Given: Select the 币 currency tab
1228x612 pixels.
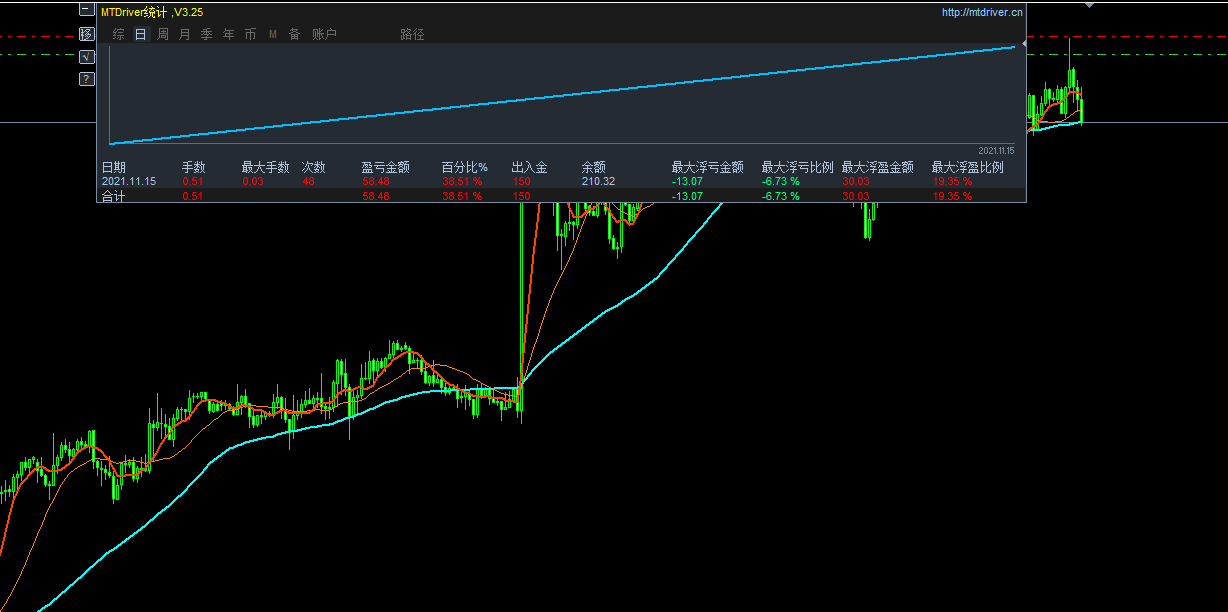Looking at the screenshot, I should [x=251, y=34].
